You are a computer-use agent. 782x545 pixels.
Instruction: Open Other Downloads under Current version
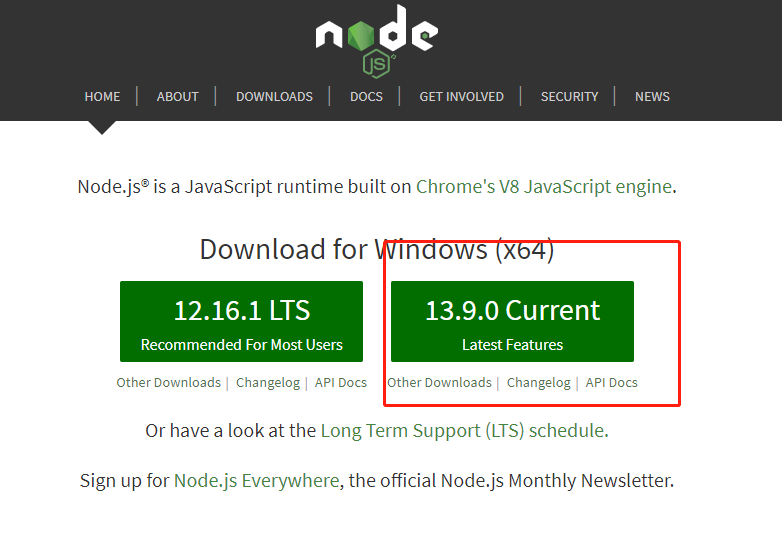(x=439, y=383)
